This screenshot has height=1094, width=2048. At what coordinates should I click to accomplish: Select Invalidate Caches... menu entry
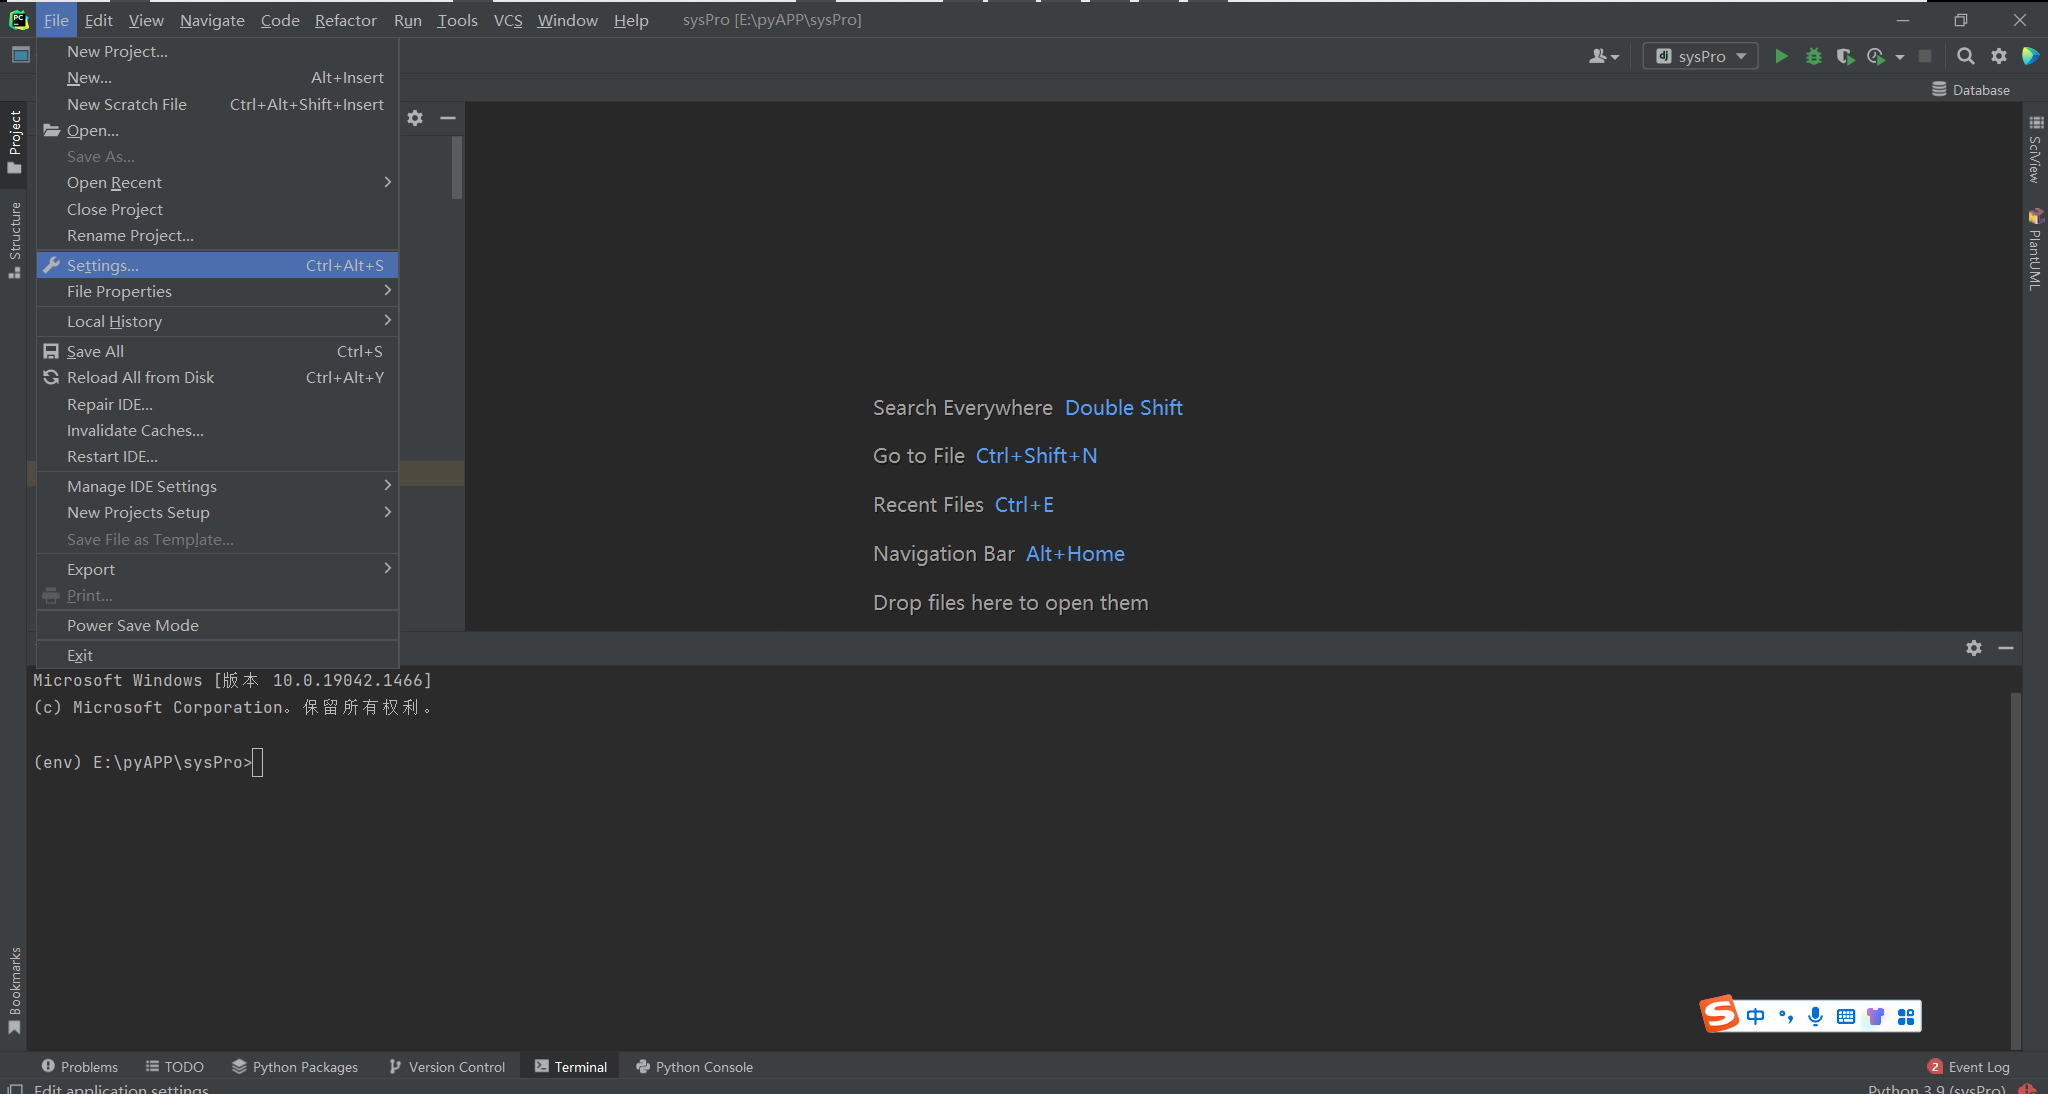tap(135, 431)
